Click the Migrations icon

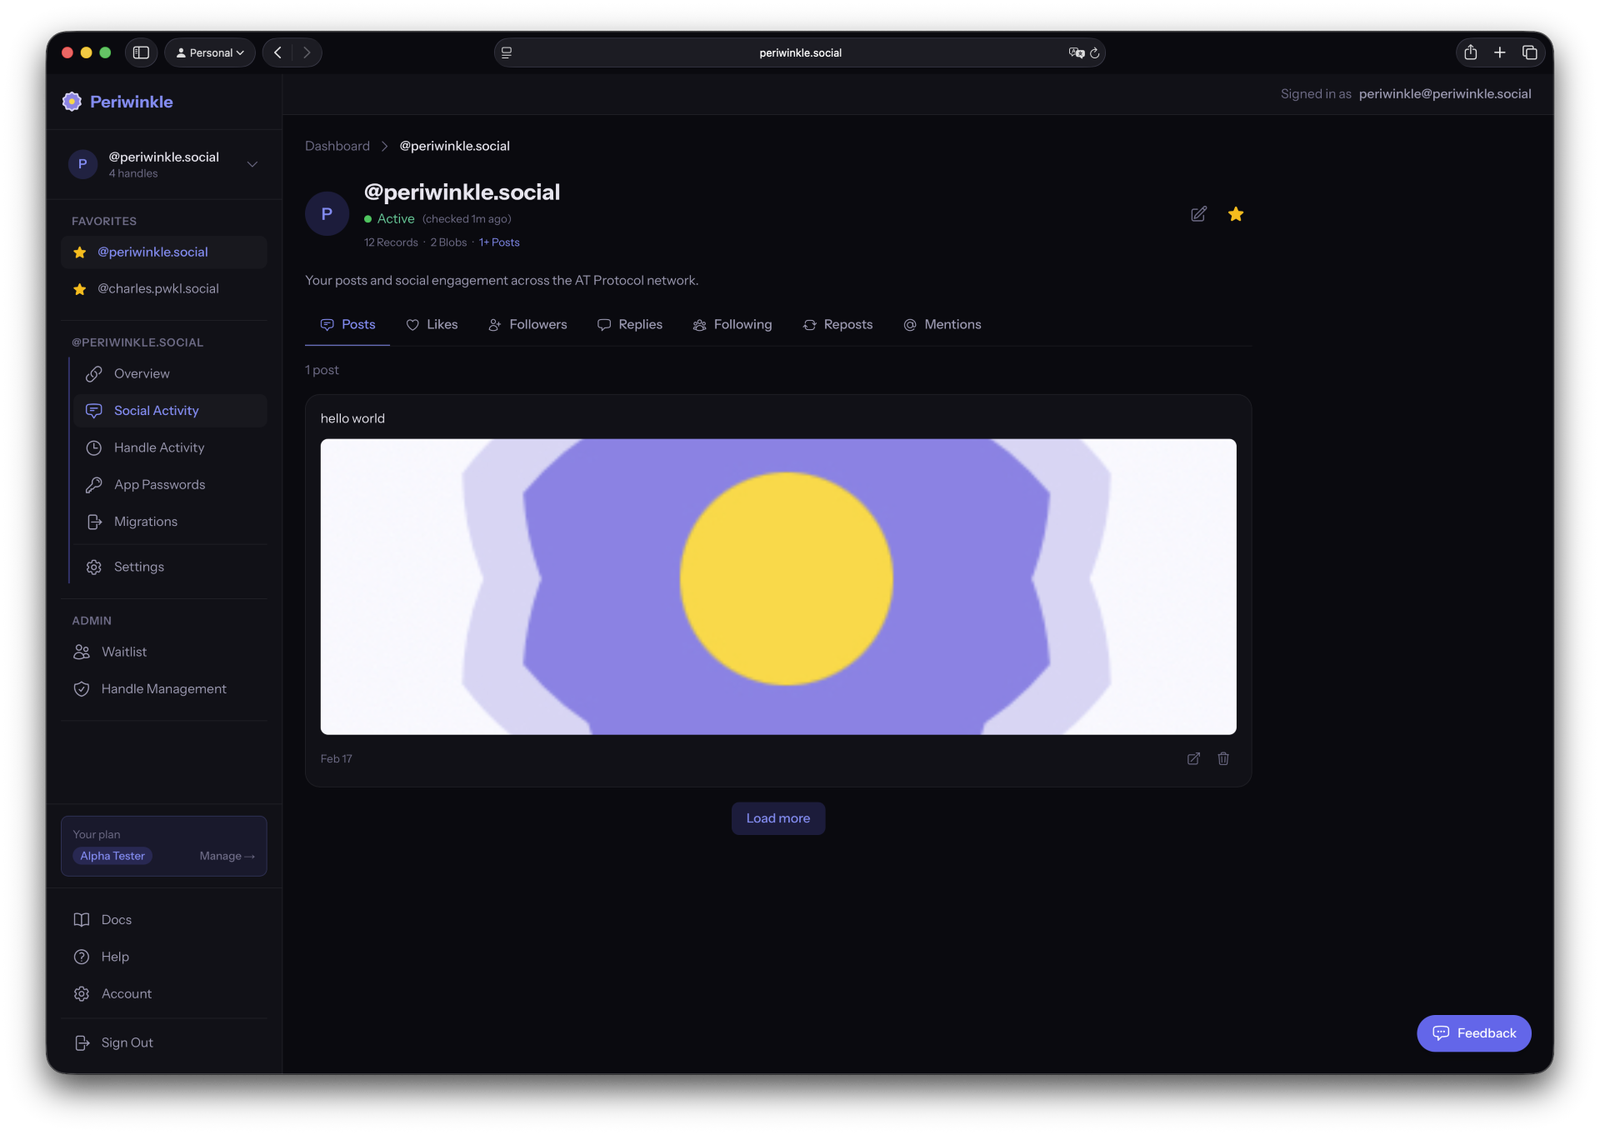pos(93,521)
